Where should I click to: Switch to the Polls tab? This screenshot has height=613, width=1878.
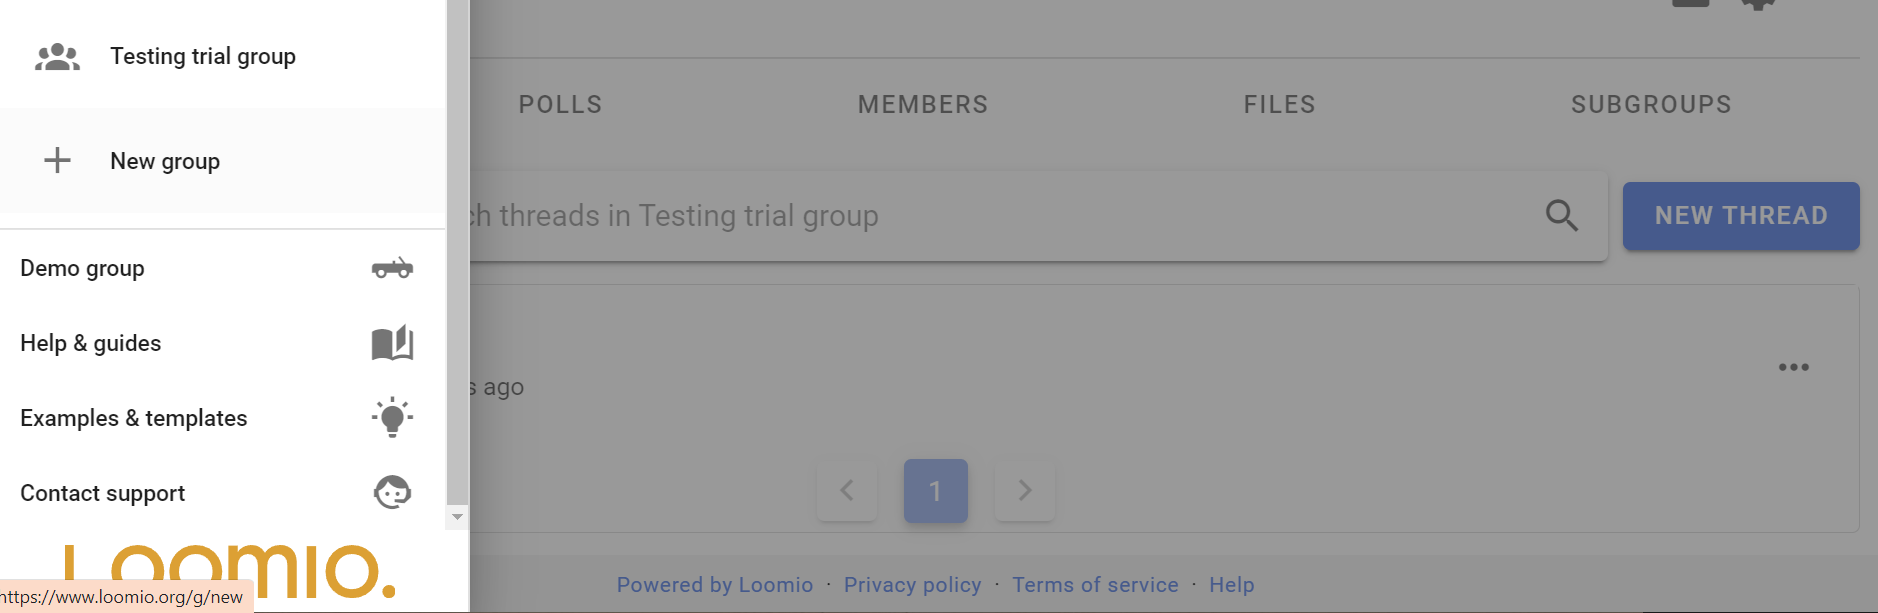[x=560, y=104]
